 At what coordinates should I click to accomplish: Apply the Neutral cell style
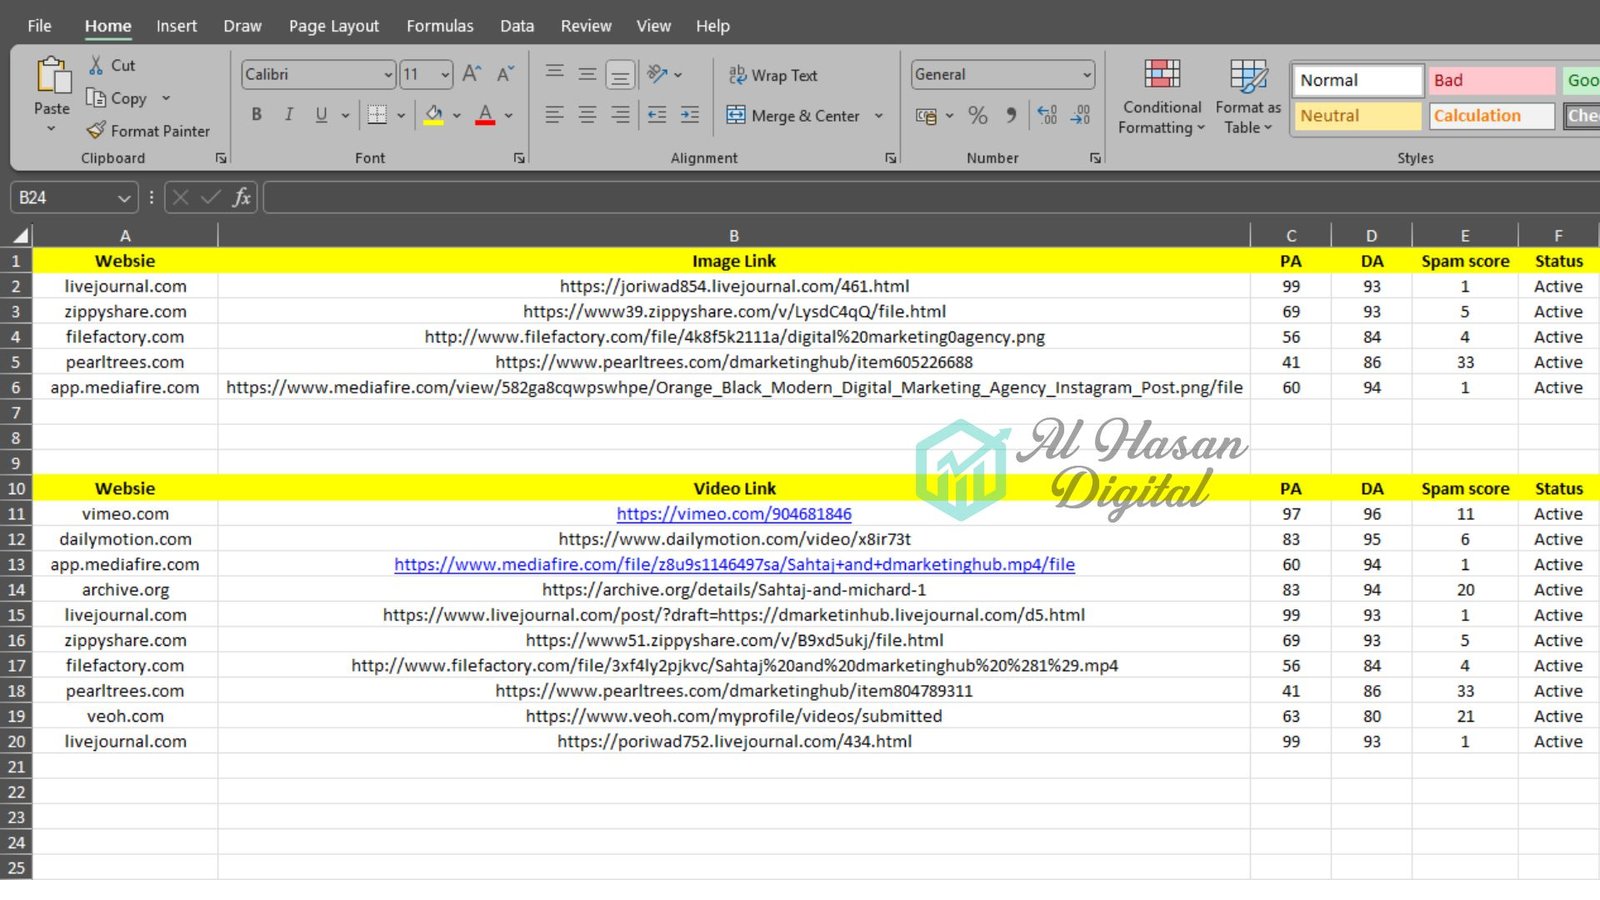tap(1357, 116)
